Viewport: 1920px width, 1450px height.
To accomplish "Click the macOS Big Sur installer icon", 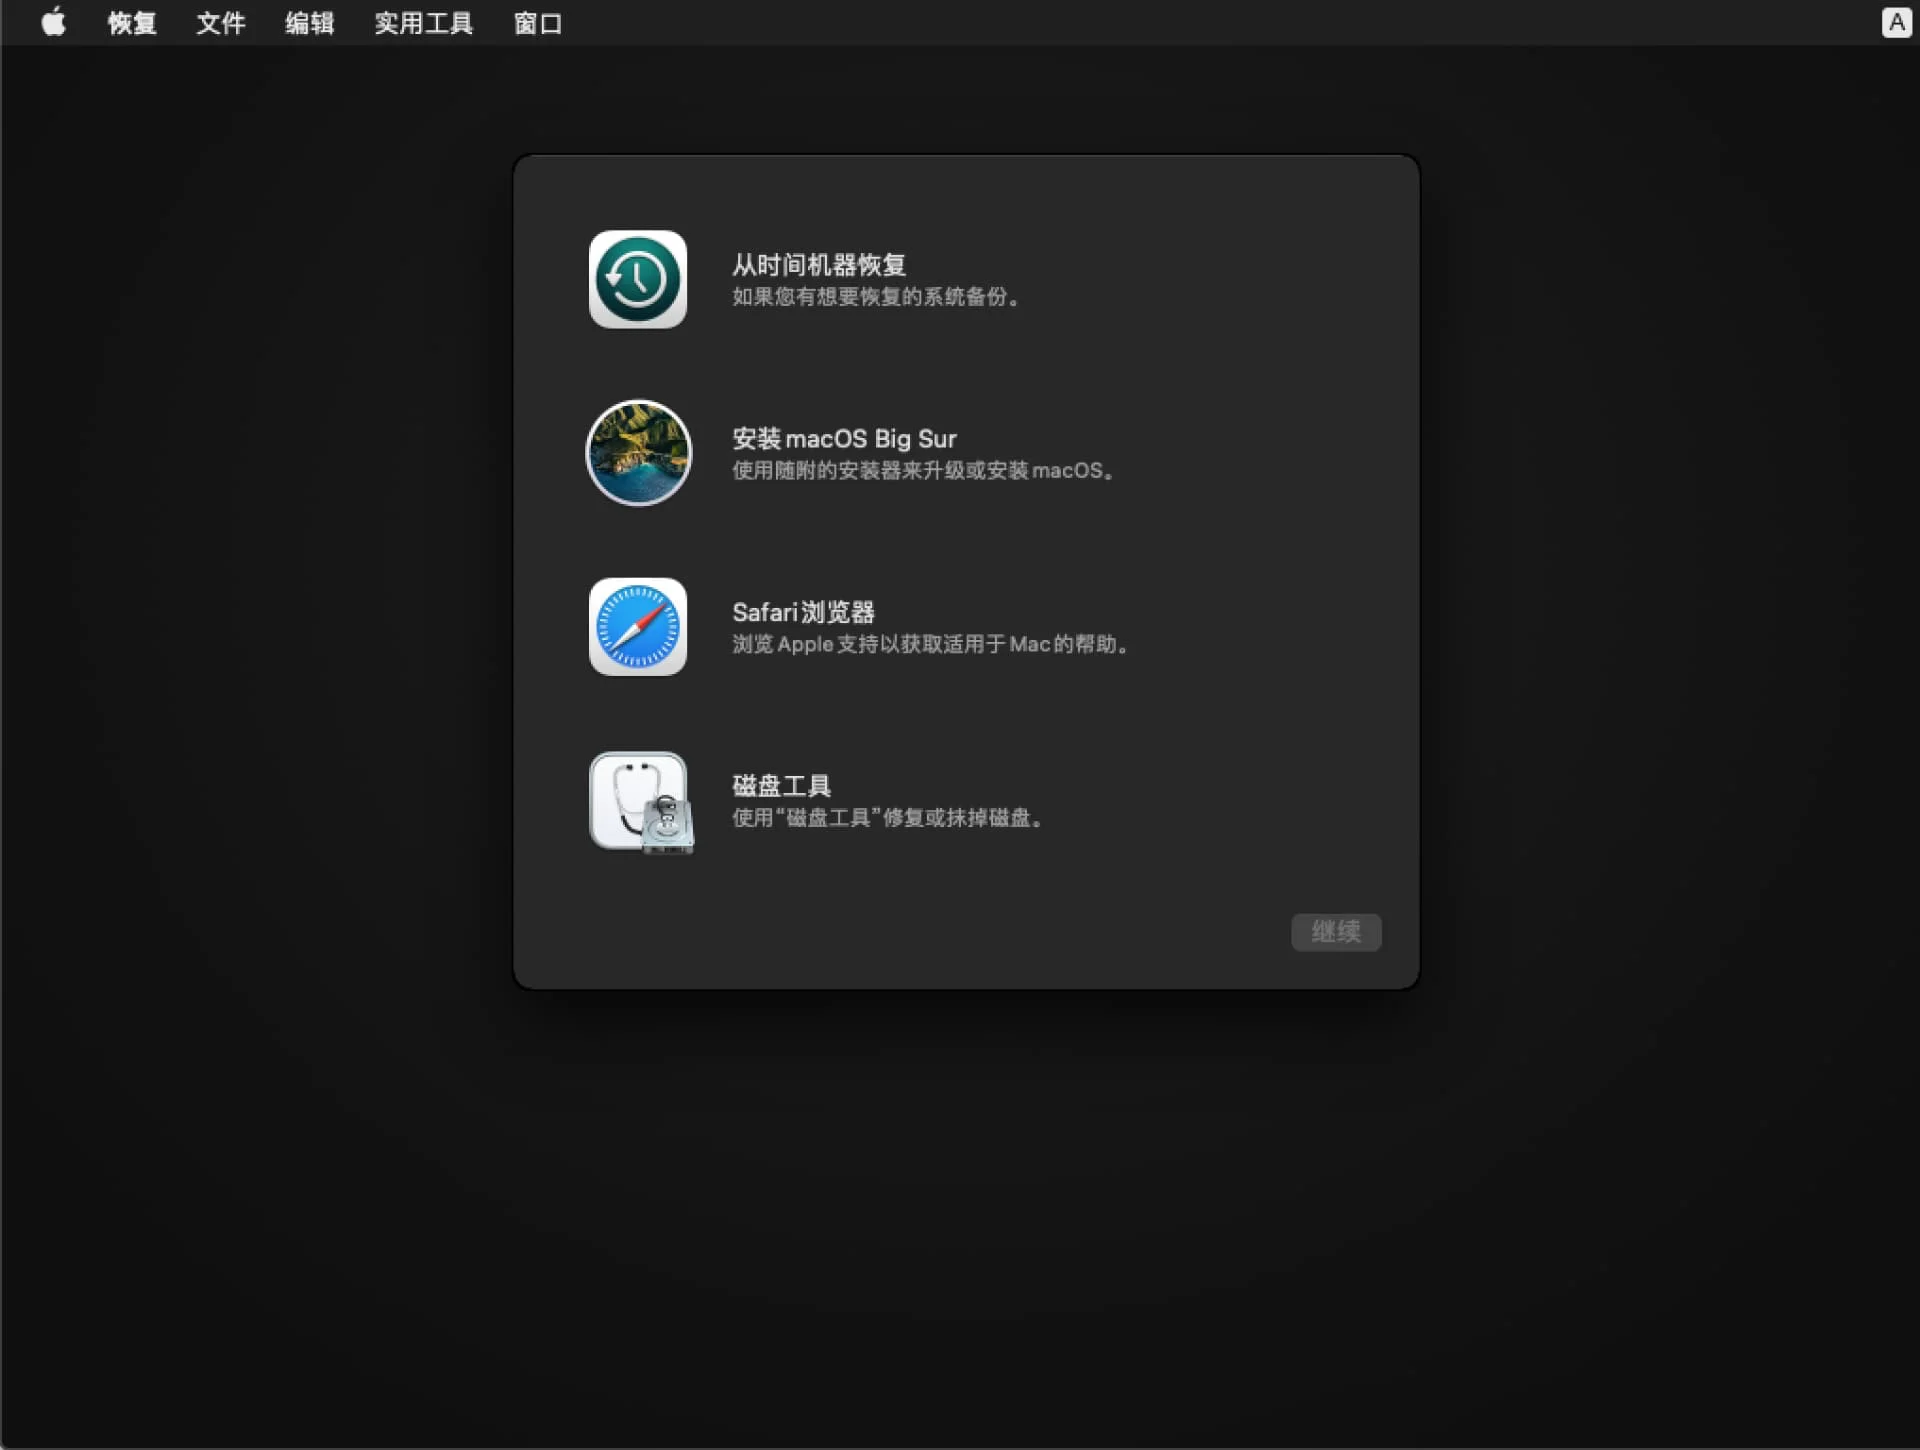I will coord(637,453).
